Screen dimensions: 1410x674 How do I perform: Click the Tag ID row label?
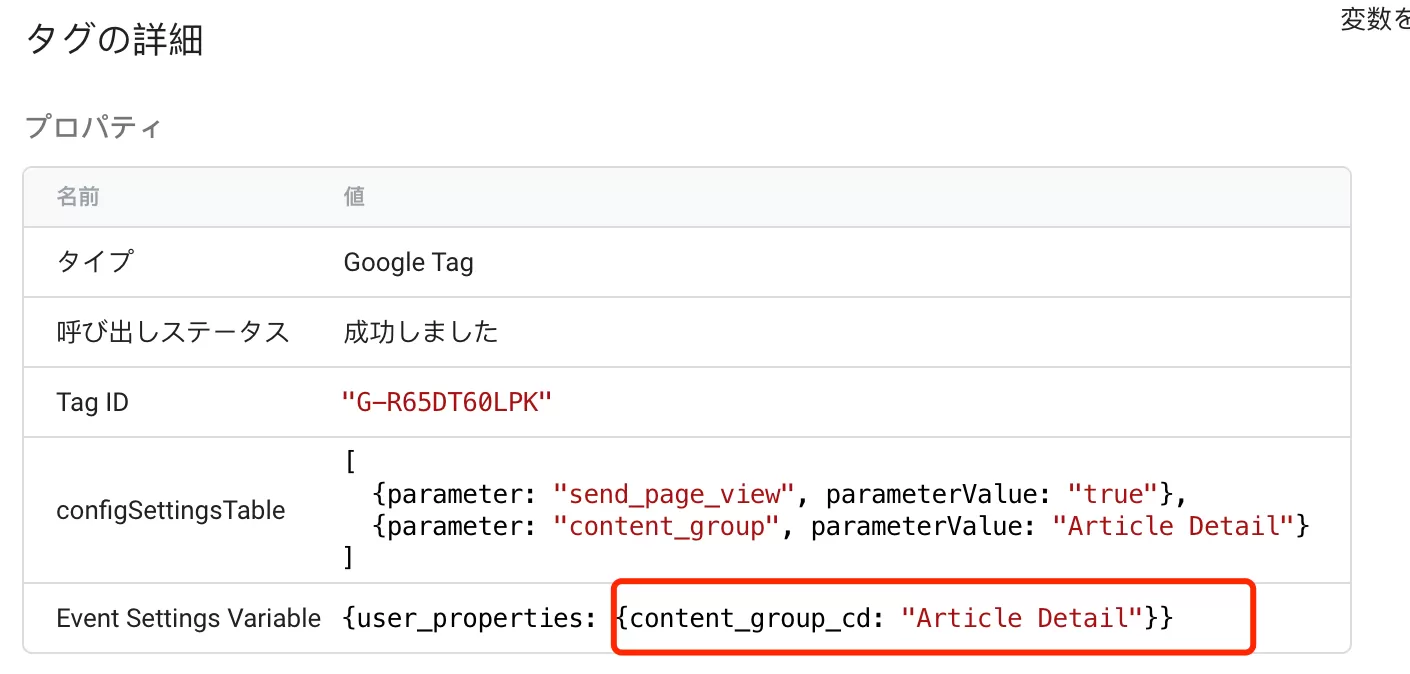tap(93, 402)
